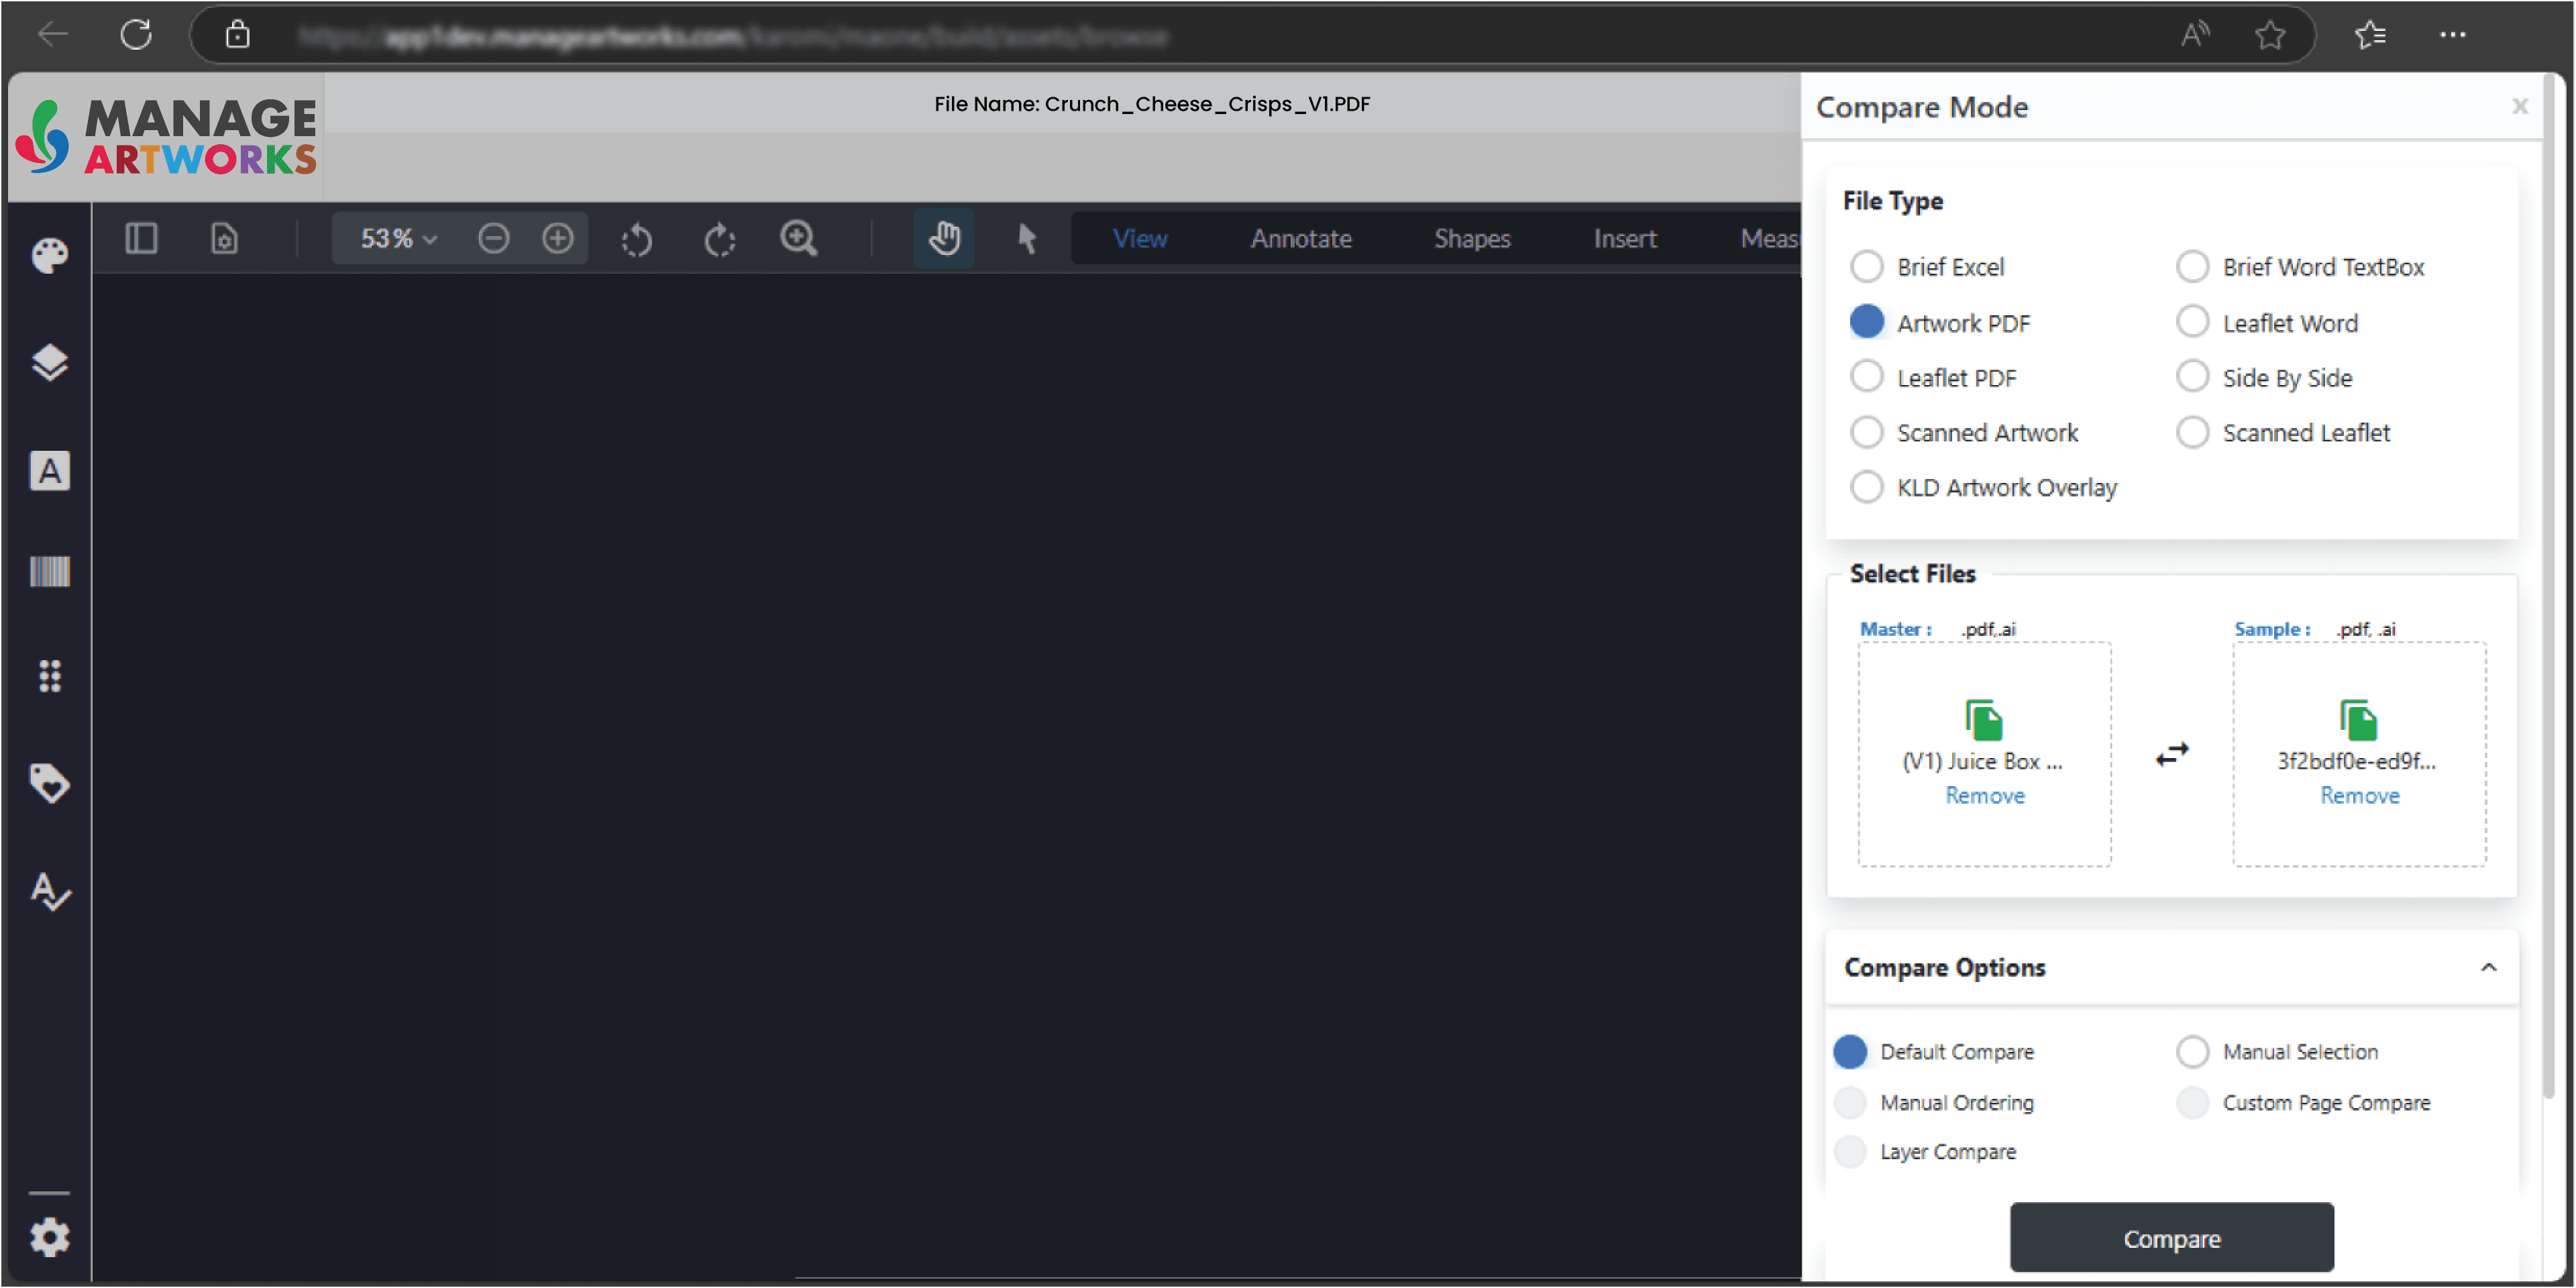Open the braille dots sidebar tool

click(50, 677)
